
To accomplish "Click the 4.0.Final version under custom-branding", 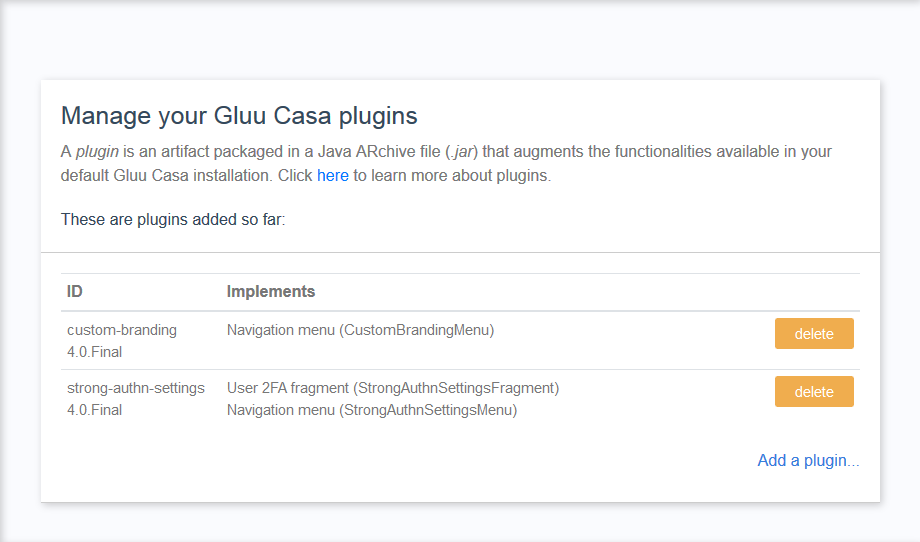I will pyautogui.click(x=95, y=352).
